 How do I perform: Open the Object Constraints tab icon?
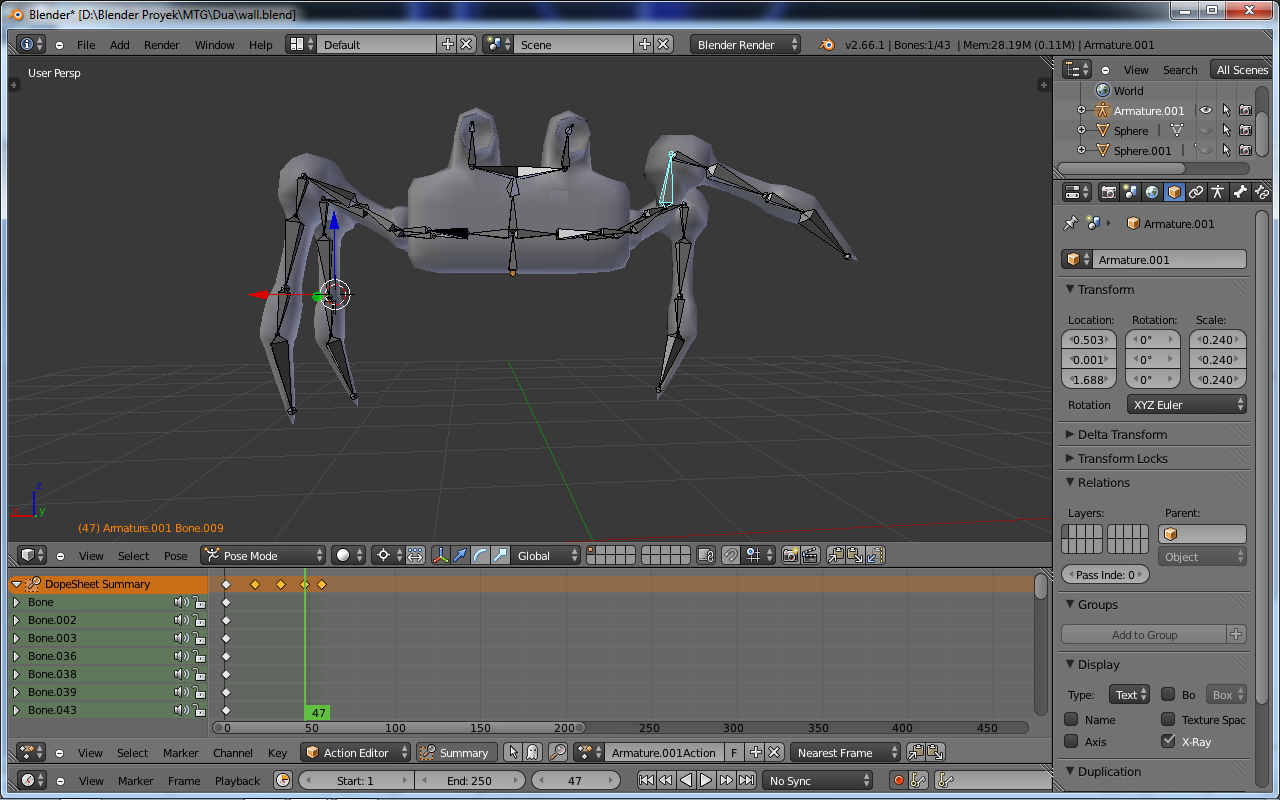1197,192
